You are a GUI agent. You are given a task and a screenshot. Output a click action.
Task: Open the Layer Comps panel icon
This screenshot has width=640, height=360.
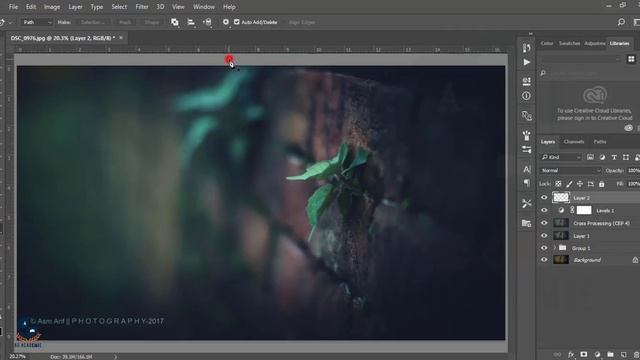pyautogui.click(x=527, y=223)
